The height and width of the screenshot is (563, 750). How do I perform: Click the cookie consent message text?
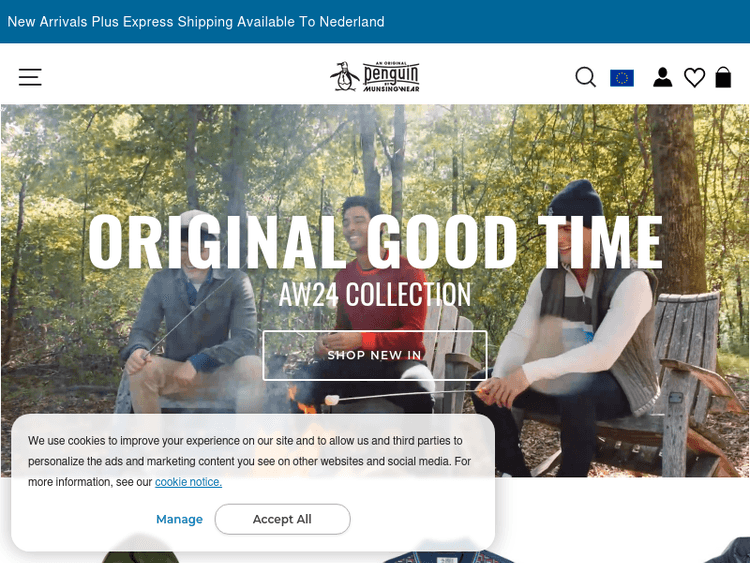(x=250, y=461)
